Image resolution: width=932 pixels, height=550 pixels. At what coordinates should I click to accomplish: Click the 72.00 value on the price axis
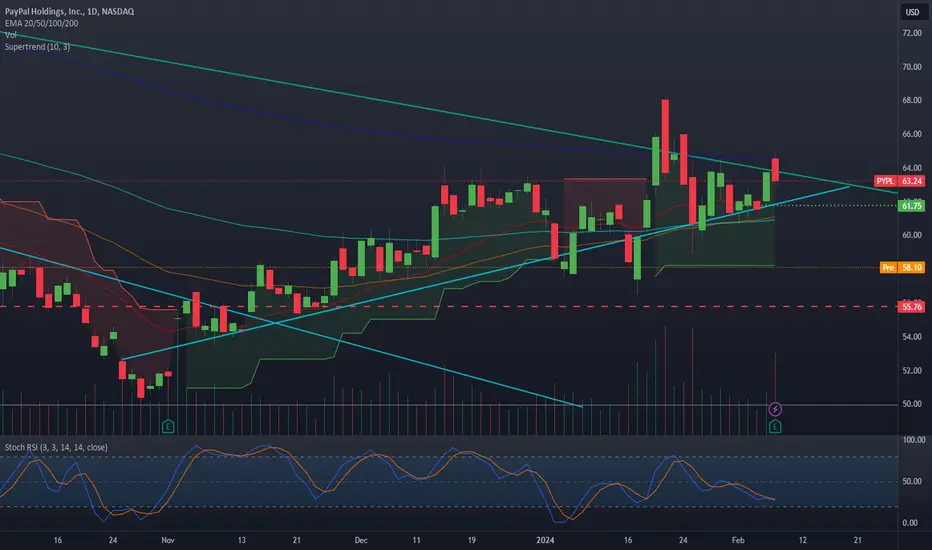click(x=912, y=33)
